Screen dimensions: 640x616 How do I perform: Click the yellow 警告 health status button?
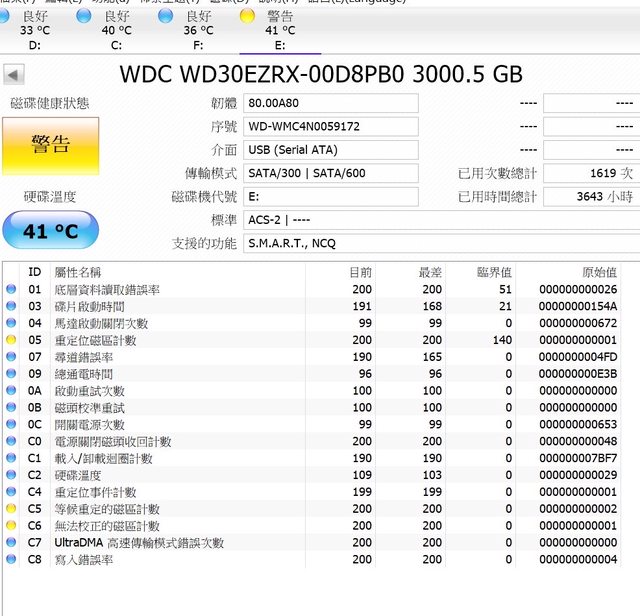click(x=51, y=145)
